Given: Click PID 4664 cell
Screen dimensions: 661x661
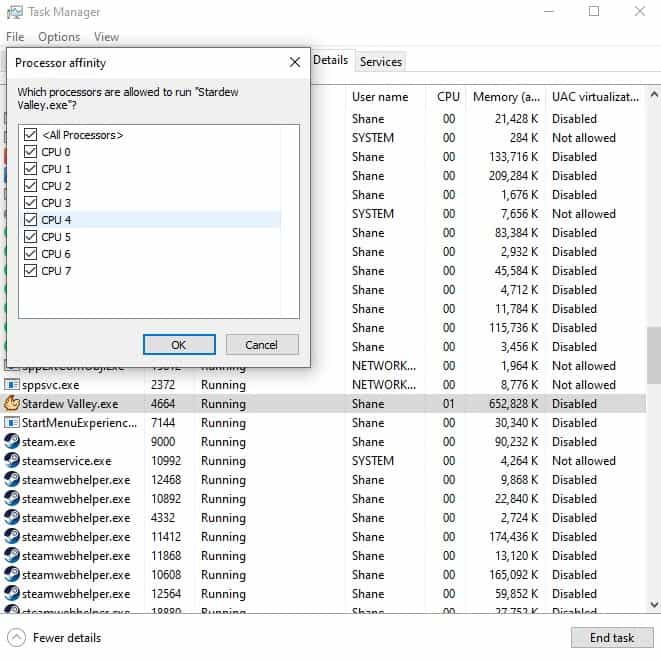Looking at the screenshot, I should point(163,403).
